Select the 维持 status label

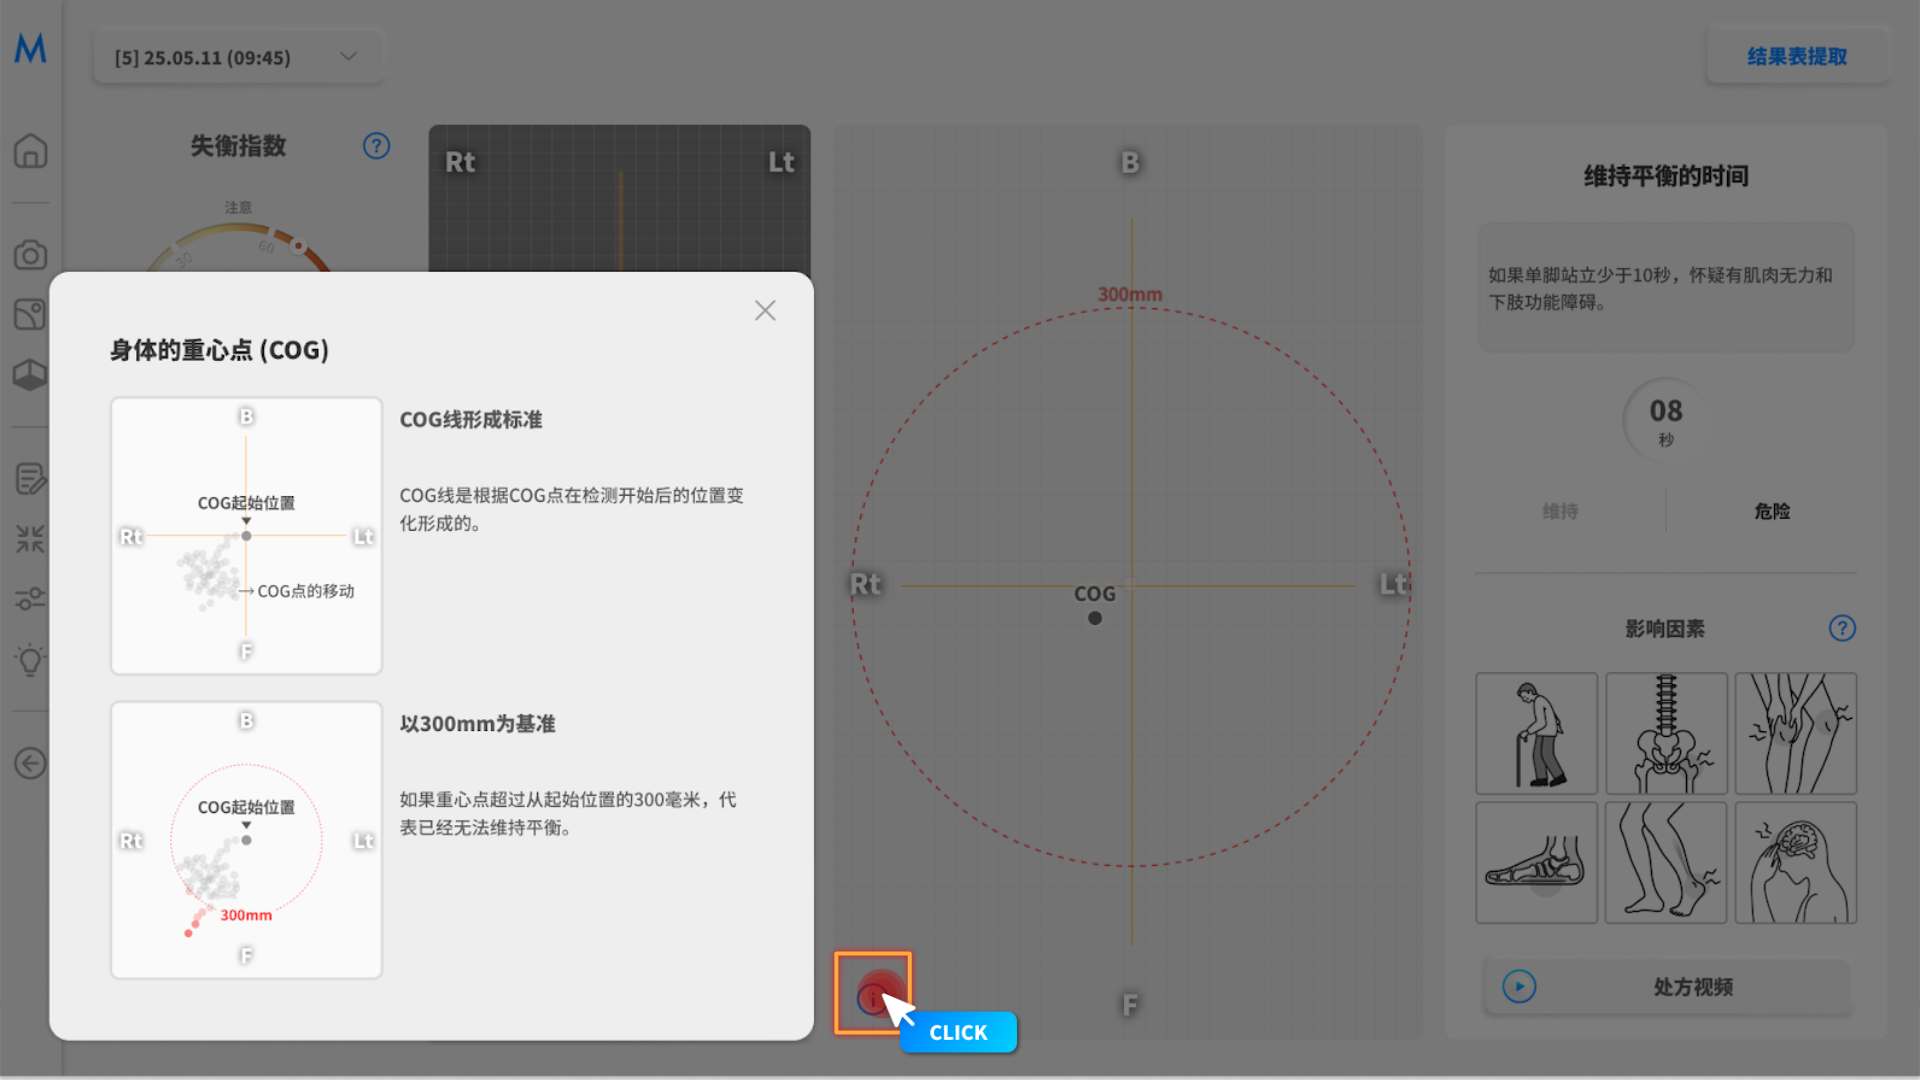pyautogui.click(x=1559, y=511)
